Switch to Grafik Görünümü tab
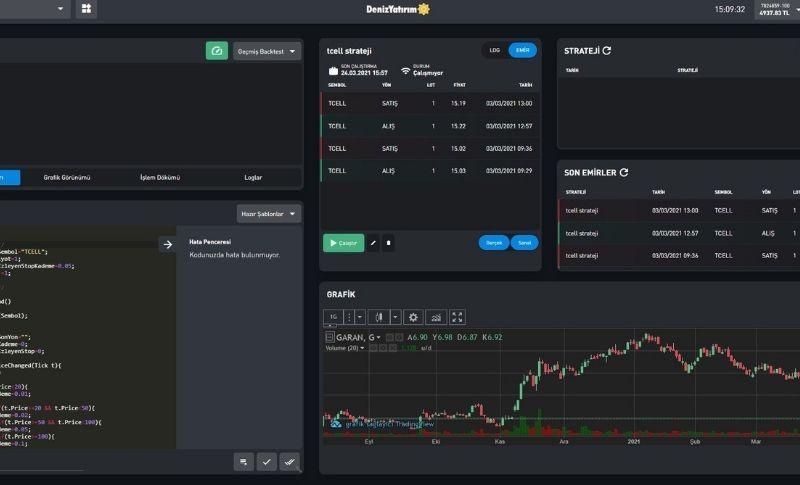 pyautogui.click(x=67, y=177)
